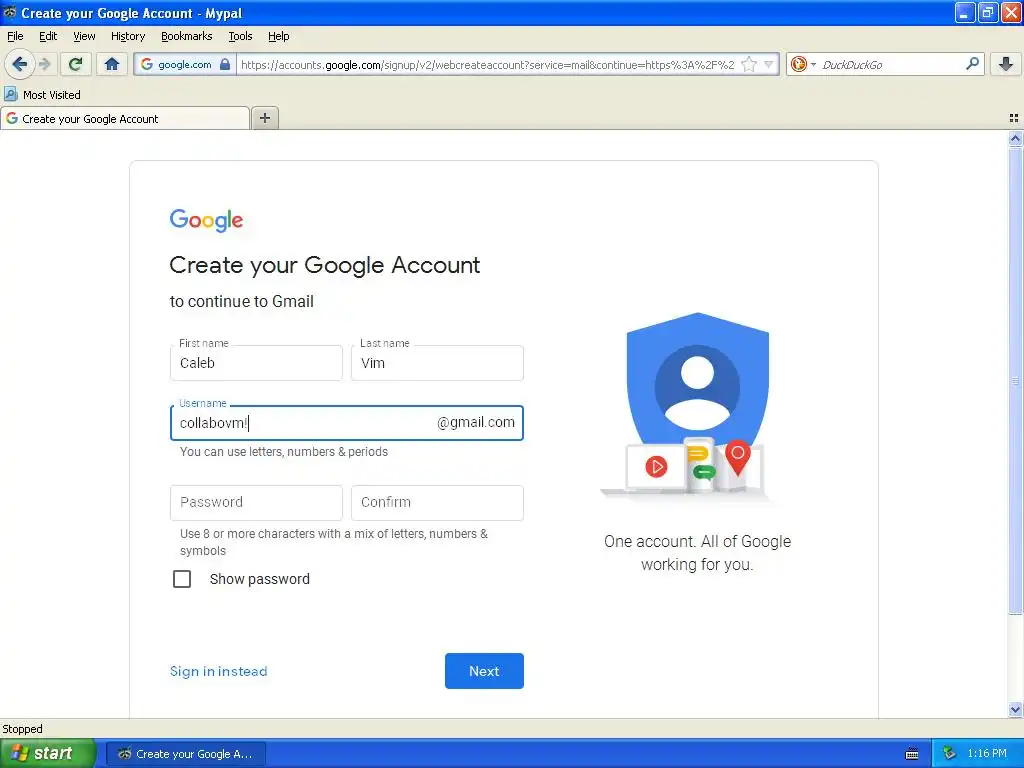
Task: Enable the Show password checkbox
Action: click(x=182, y=579)
